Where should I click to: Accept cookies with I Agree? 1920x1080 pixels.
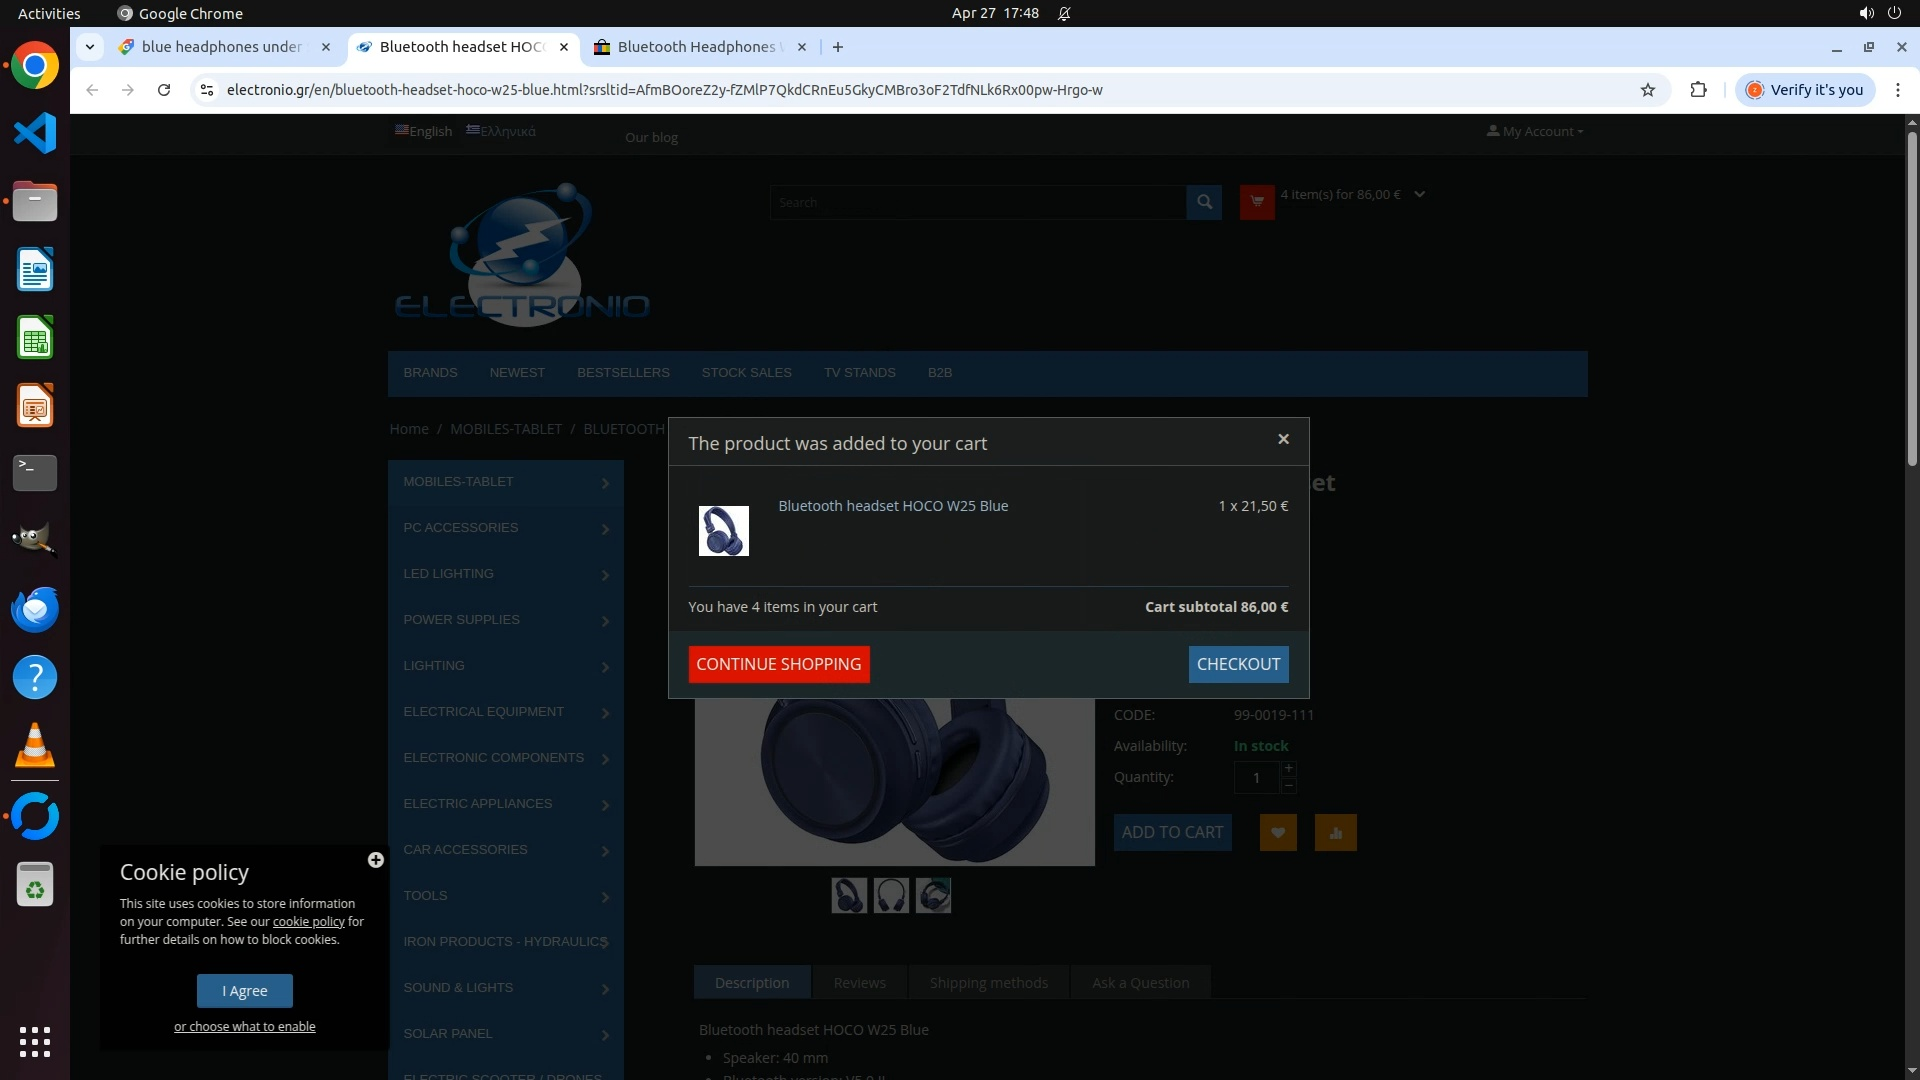[245, 991]
